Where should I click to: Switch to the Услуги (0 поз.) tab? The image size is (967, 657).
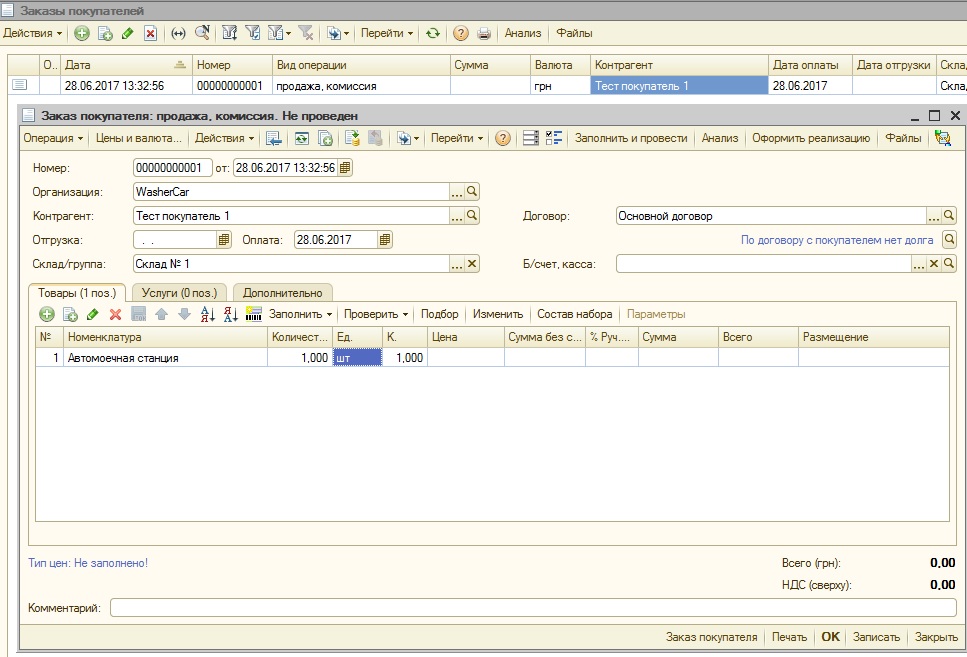(180, 292)
